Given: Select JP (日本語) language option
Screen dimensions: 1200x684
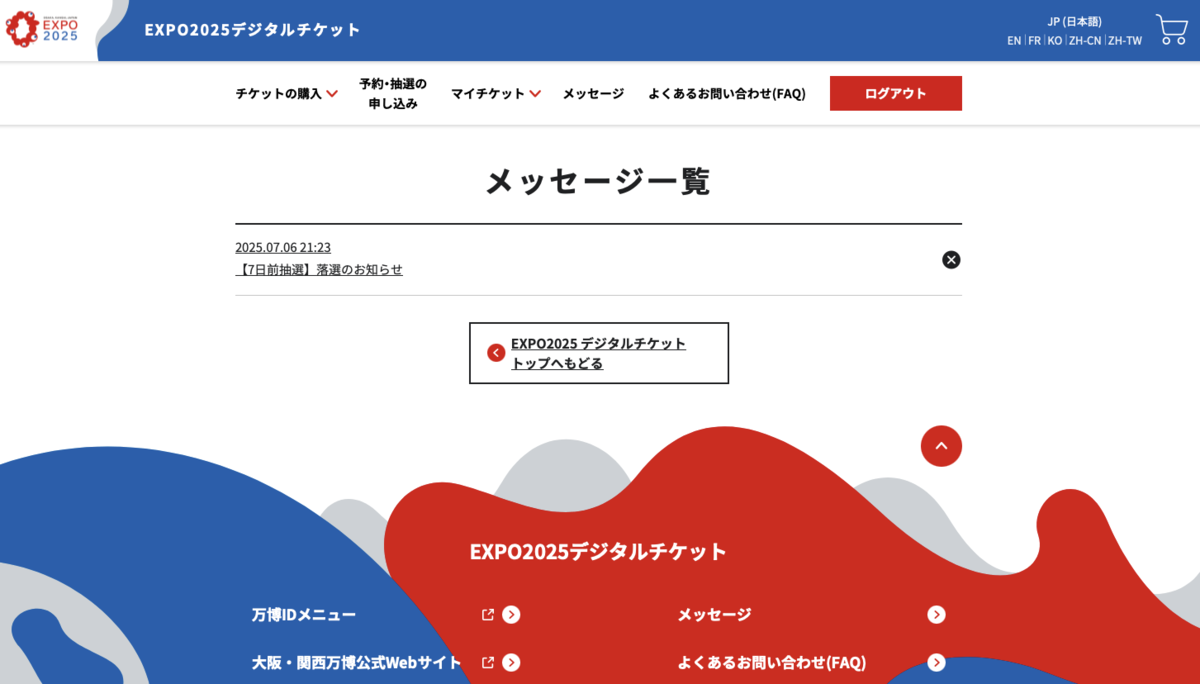Looking at the screenshot, I should coord(1074,21).
